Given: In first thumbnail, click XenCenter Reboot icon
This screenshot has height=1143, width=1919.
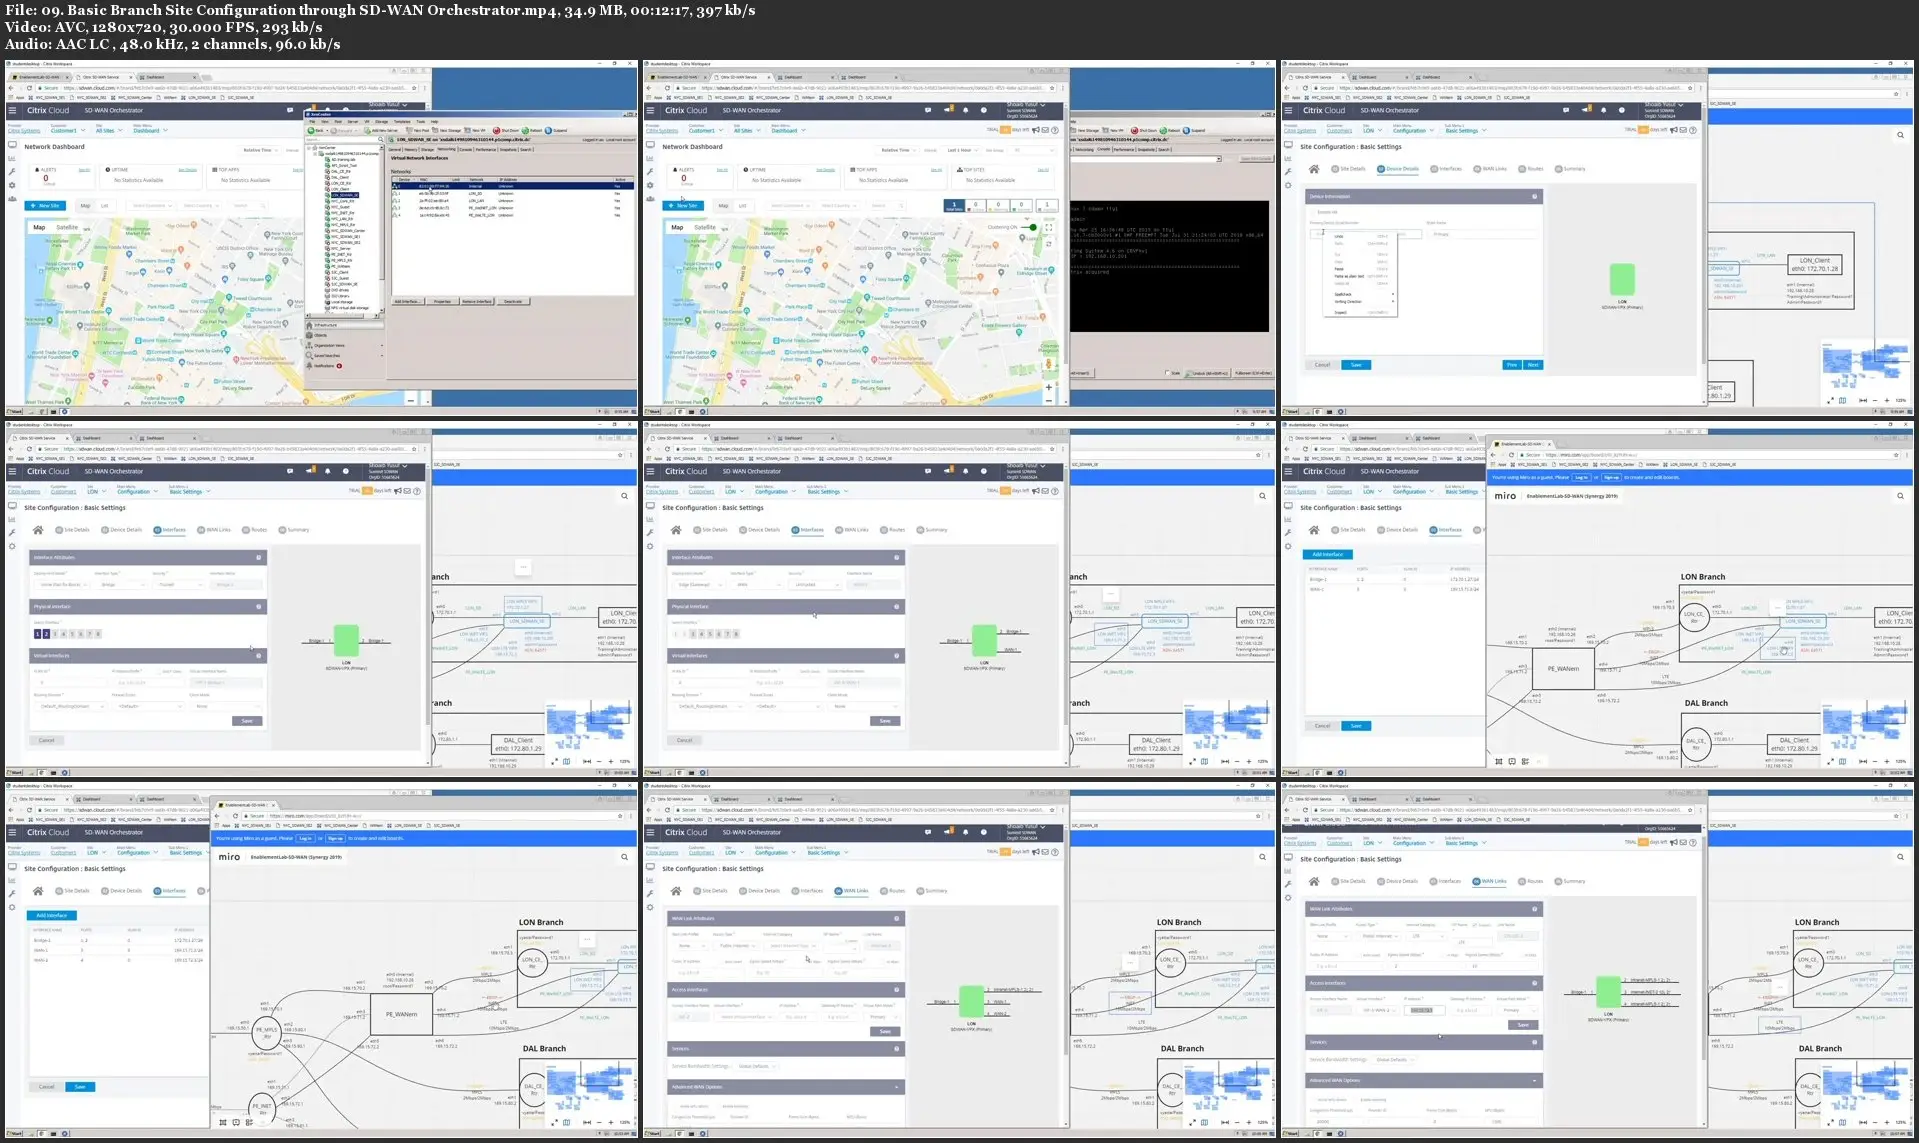Looking at the screenshot, I should [x=527, y=130].
